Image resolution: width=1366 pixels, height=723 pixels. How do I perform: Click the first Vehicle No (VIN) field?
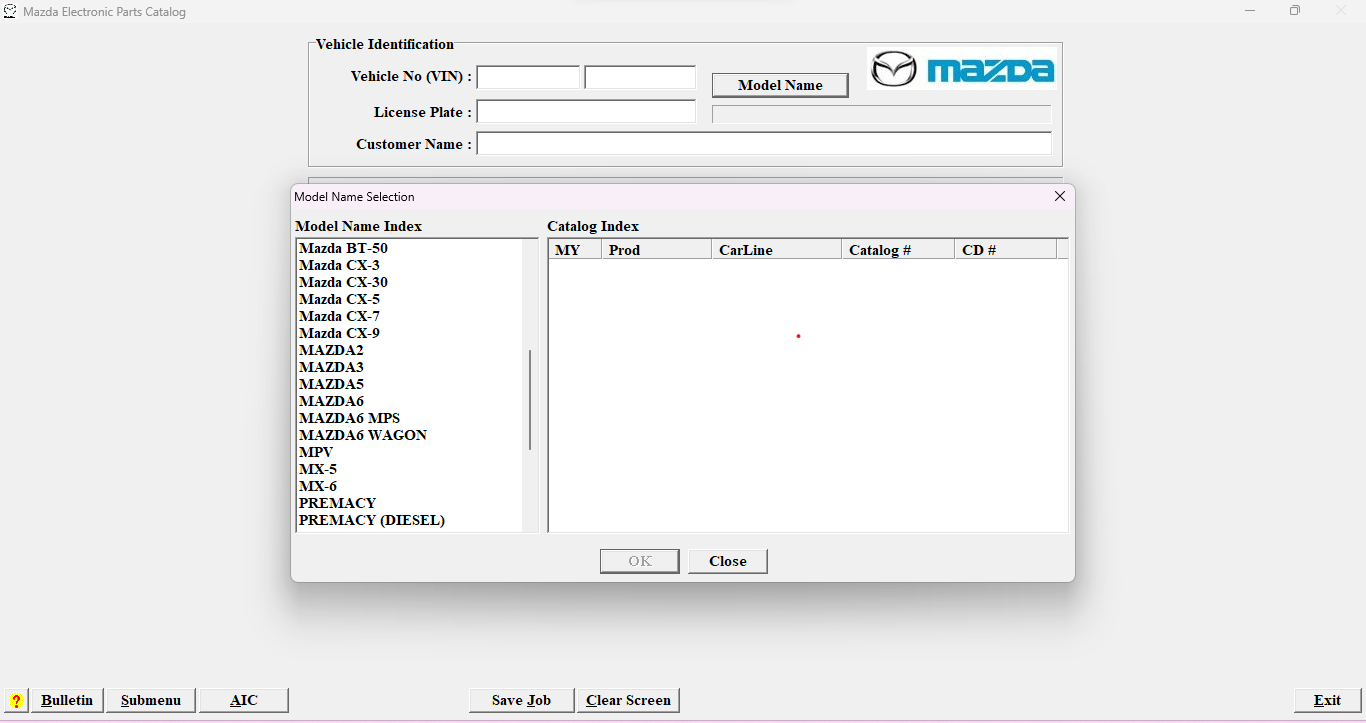tap(528, 77)
